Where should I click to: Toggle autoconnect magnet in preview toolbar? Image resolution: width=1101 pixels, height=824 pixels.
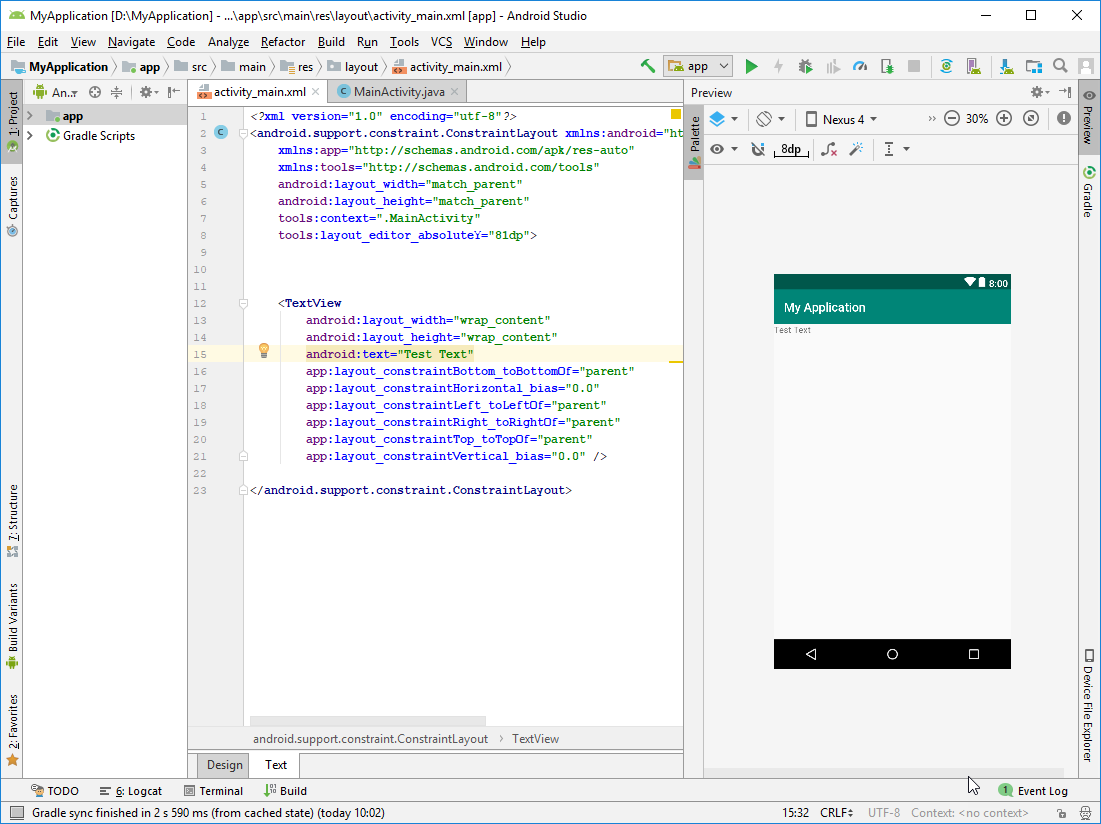click(758, 149)
